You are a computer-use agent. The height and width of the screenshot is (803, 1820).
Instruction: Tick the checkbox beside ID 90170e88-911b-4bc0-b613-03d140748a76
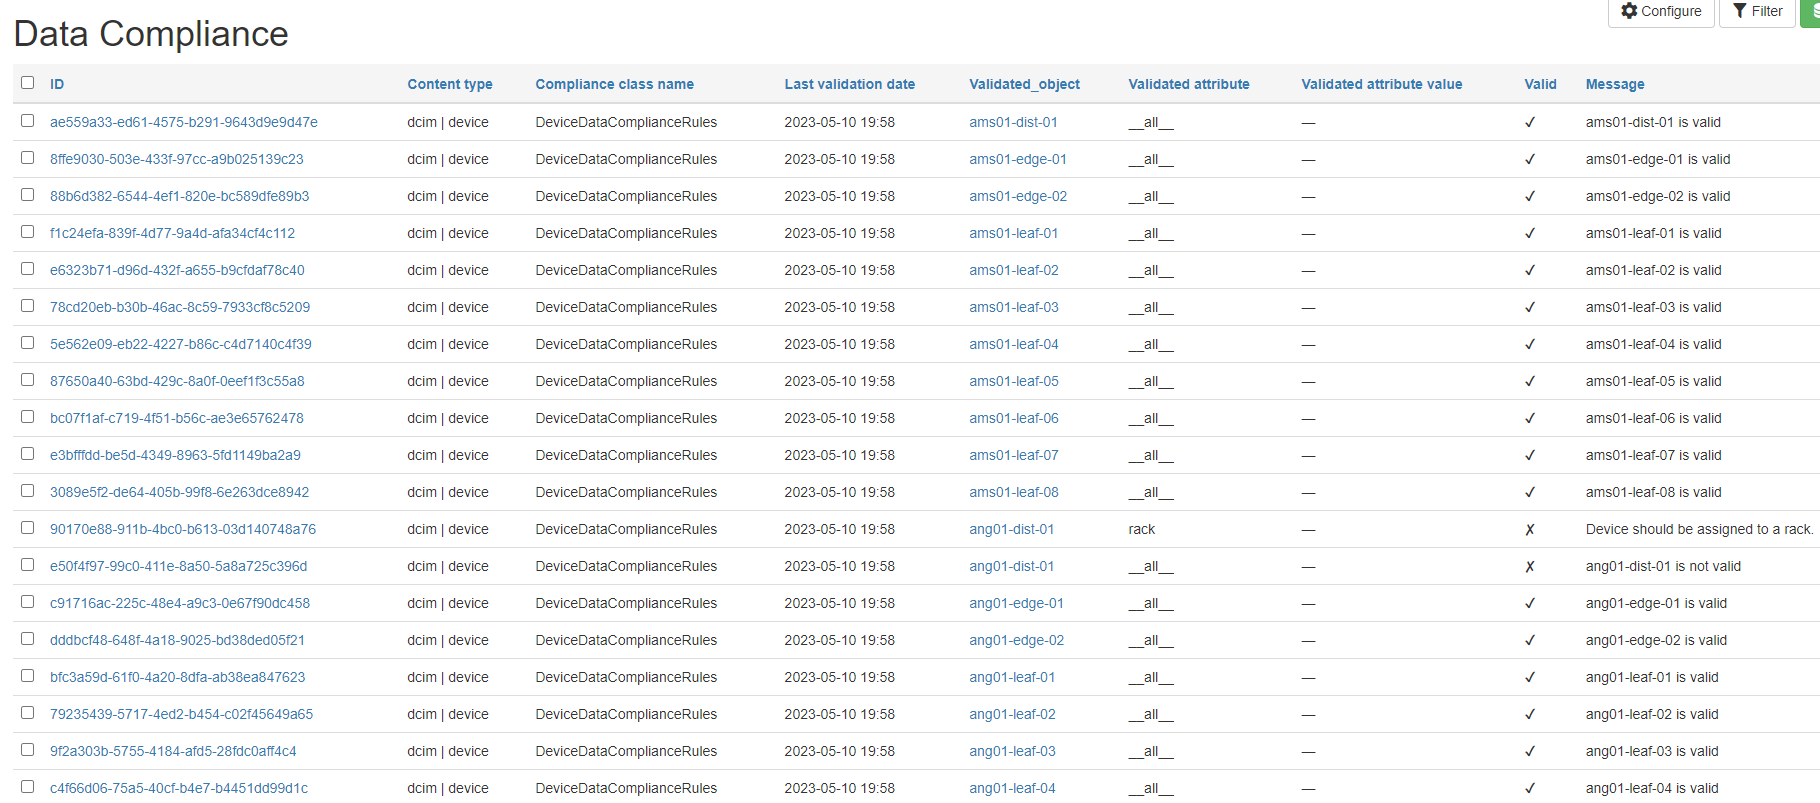click(28, 528)
